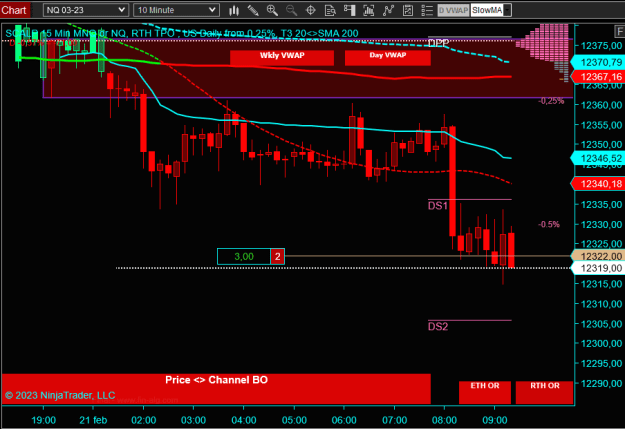Click the RTH OR button
Screen dimensions: 625x429
click(x=544, y=392)
